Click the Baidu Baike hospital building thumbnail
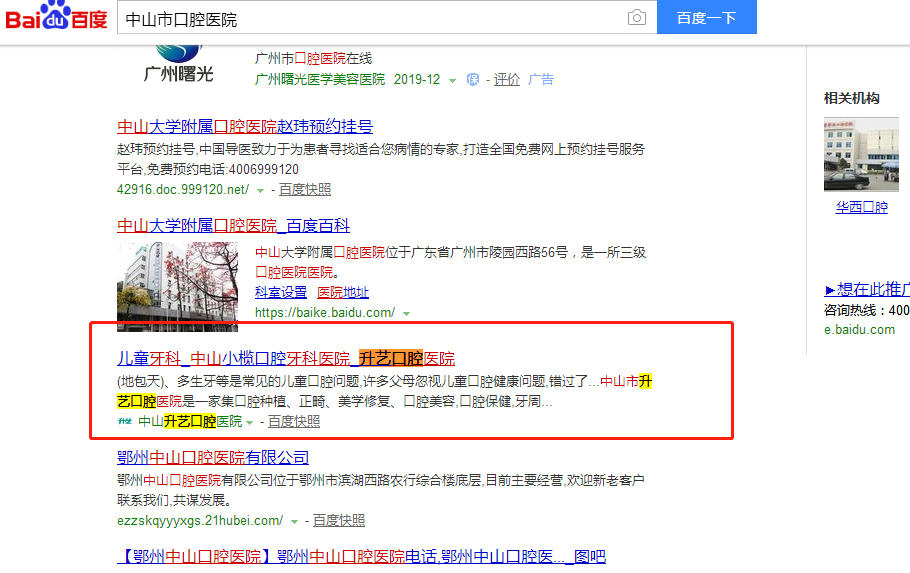The width and height of the screenshot is (910, 573). click(178, 287)
